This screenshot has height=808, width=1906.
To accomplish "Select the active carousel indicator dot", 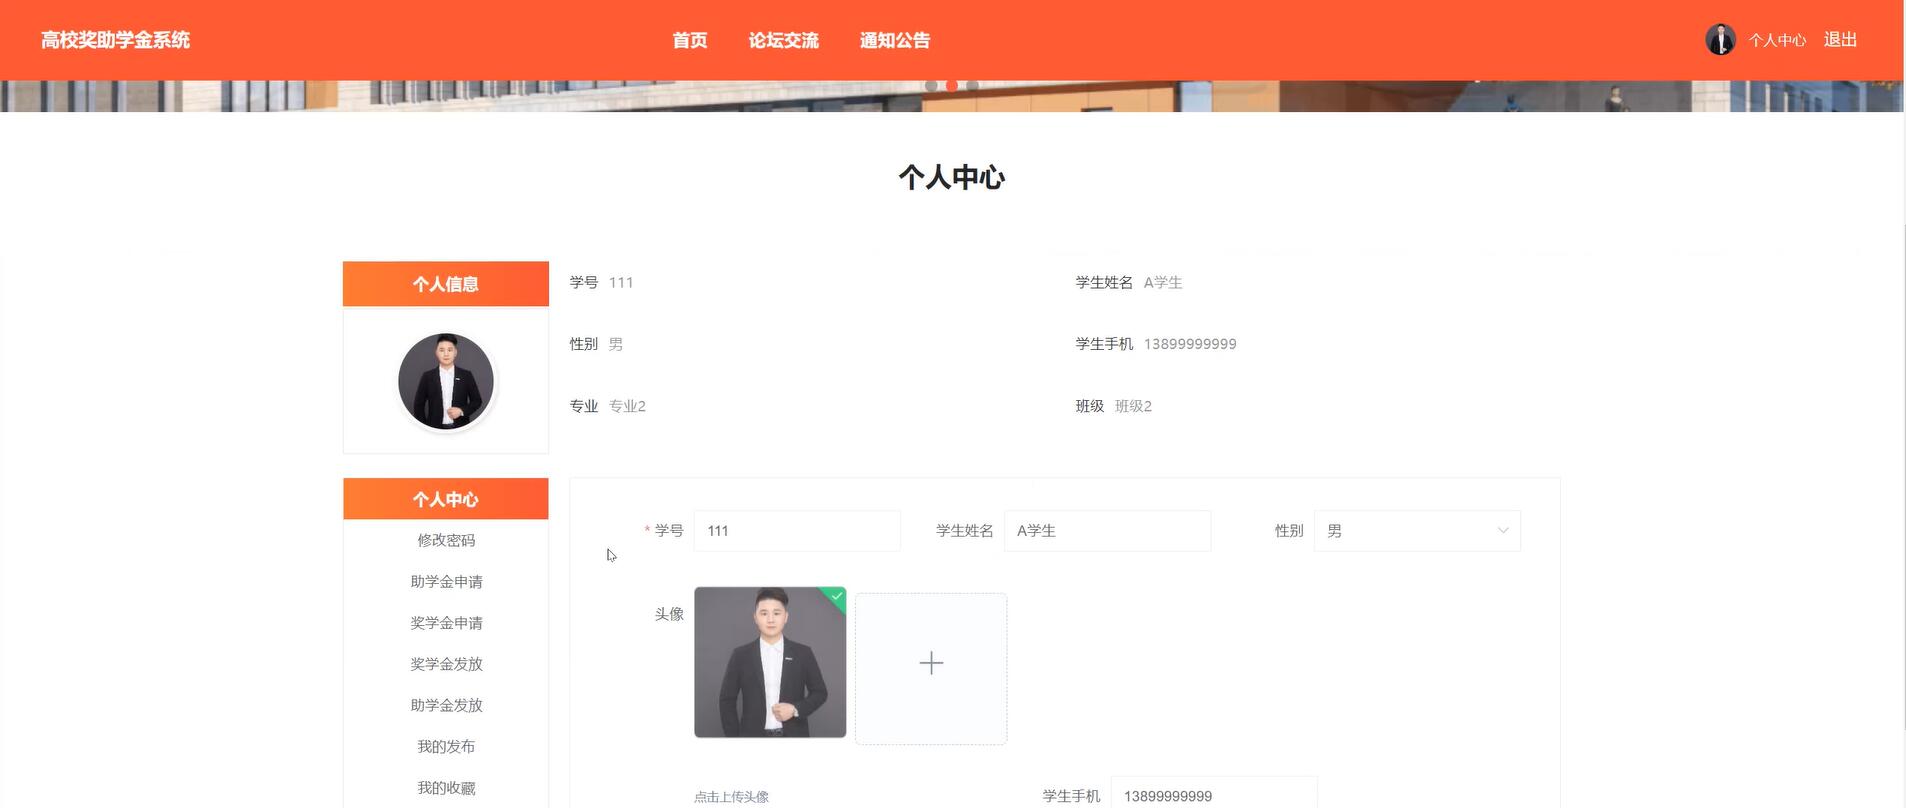I will (952, 86).
